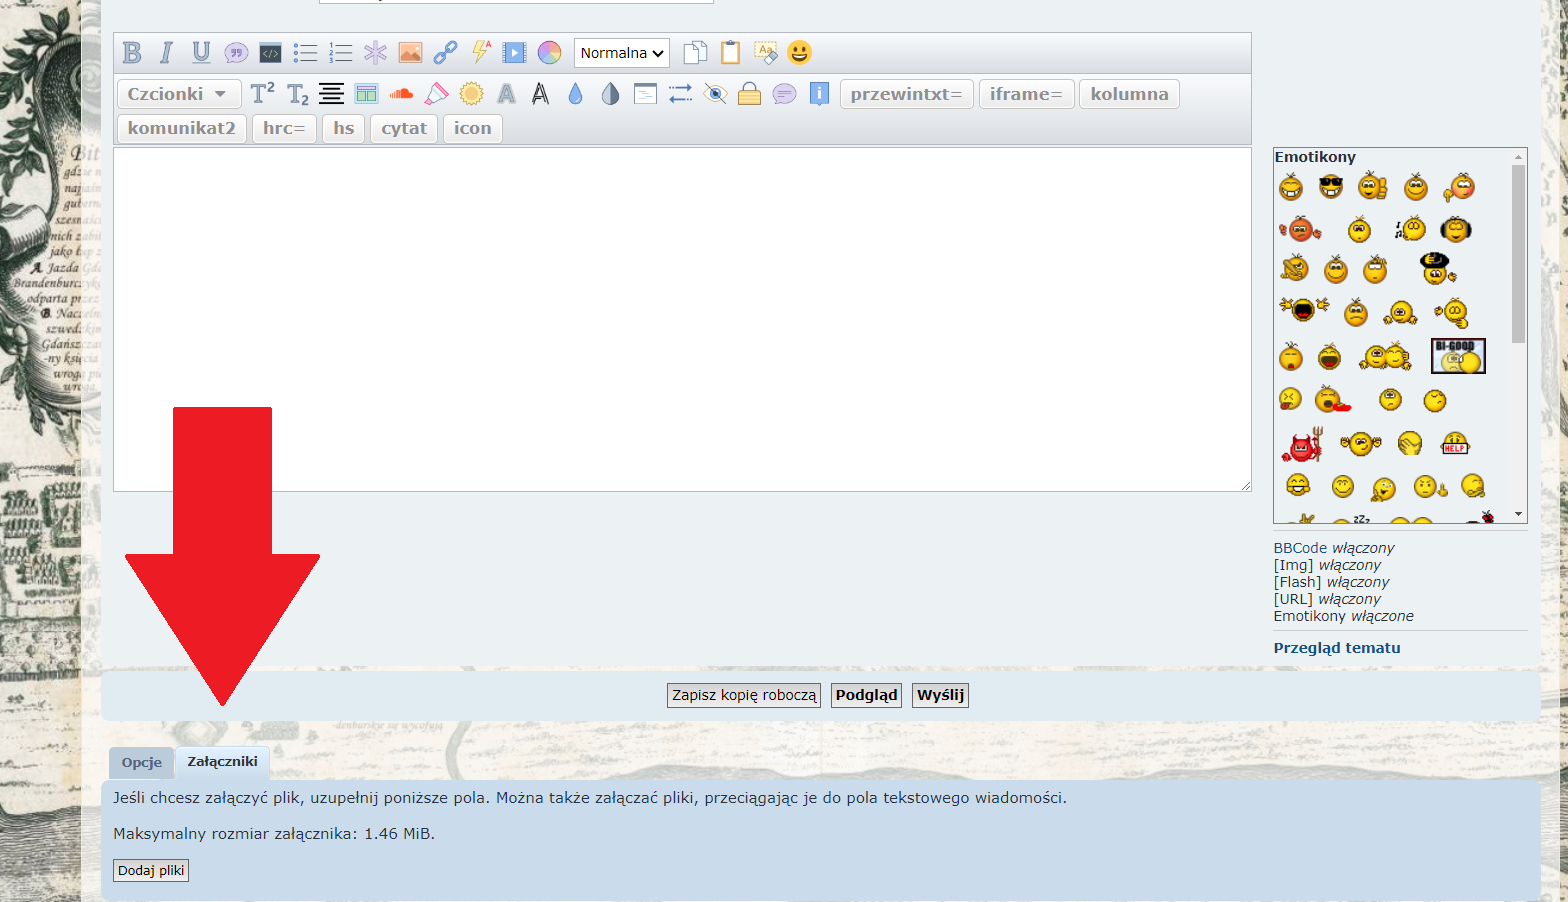Click the SoundCloud embed icon
The width and height of the screenshot is (1568, 902).
tap(401, 94)
